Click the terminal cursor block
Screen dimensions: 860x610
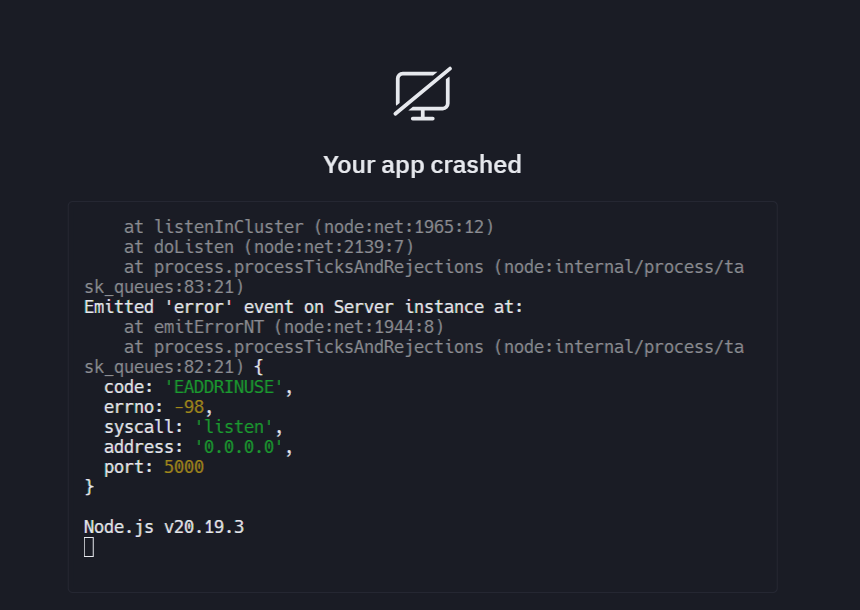(89, 547)
